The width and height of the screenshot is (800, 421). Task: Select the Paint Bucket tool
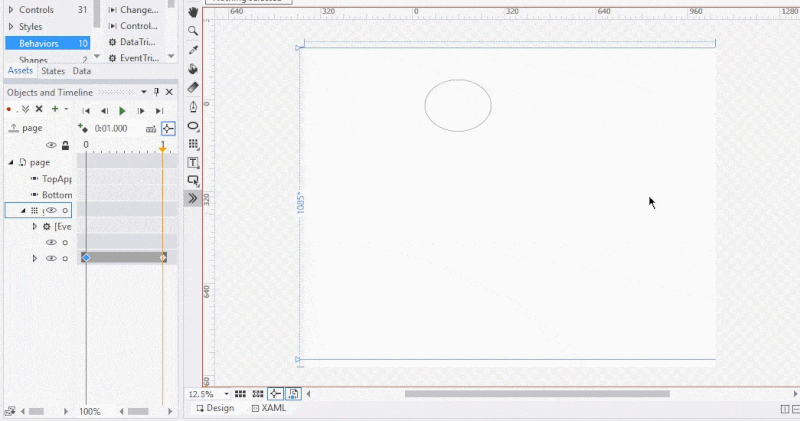point(193,68)
